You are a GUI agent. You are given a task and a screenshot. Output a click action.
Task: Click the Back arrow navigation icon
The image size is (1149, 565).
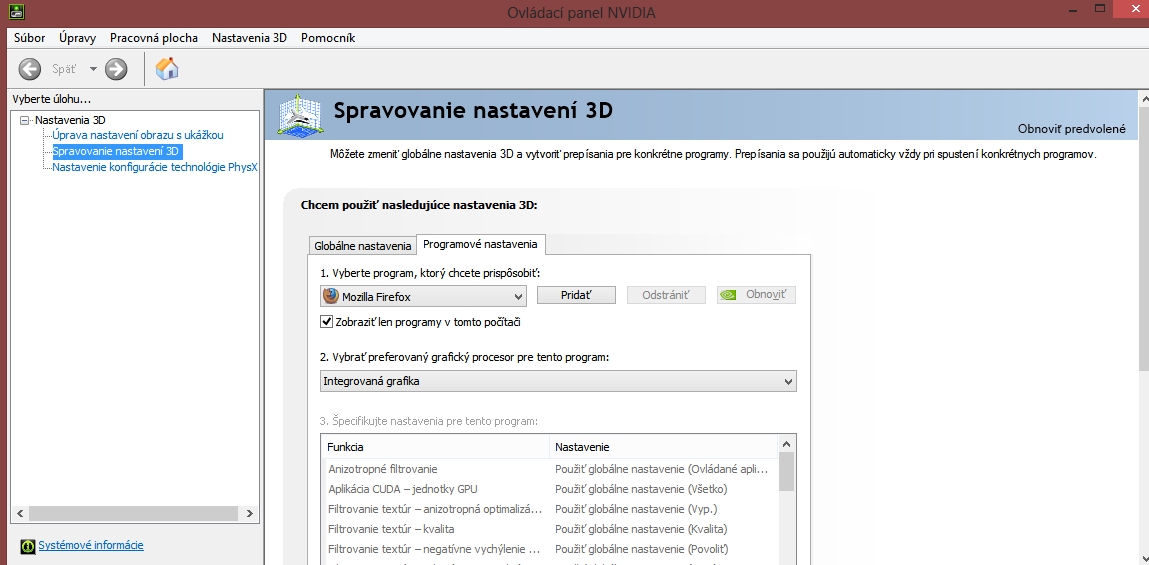[x=29, y=69]
